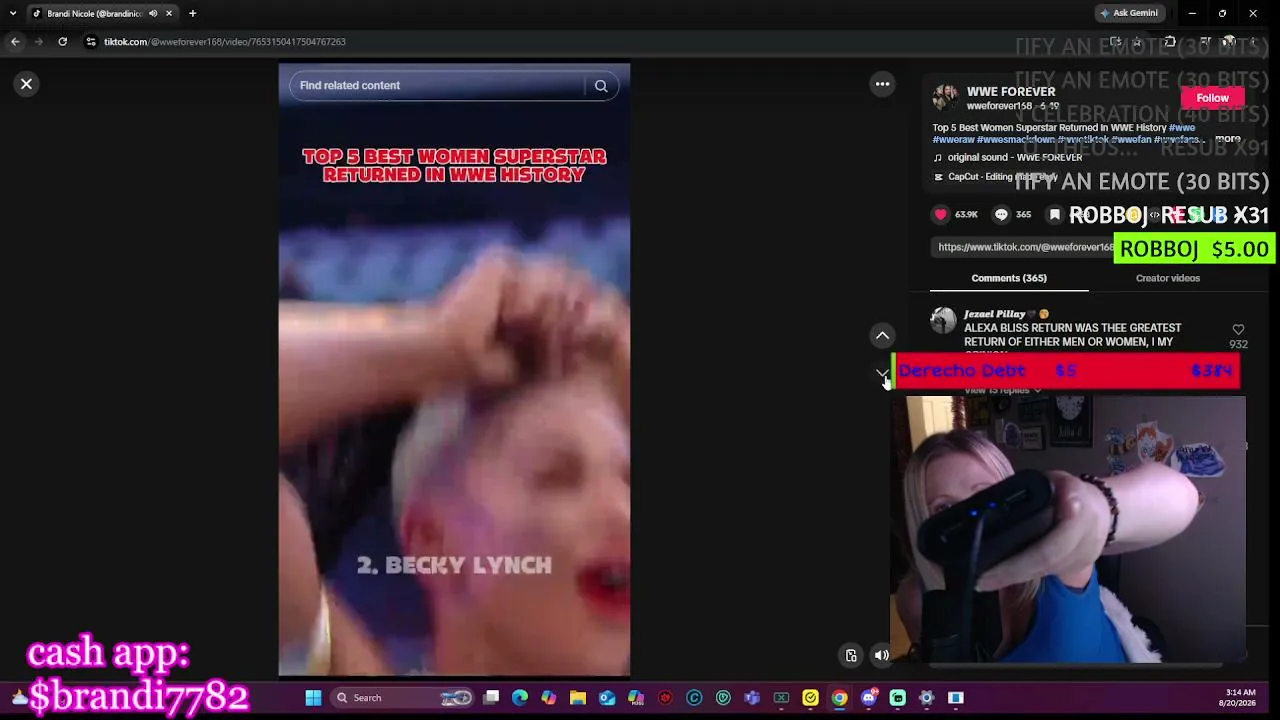Save the video with the bookmark icon

[1054, 214]
